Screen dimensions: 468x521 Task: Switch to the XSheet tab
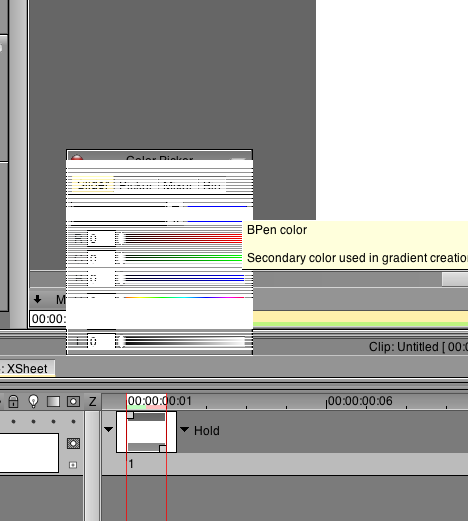[x=27, y=369]
